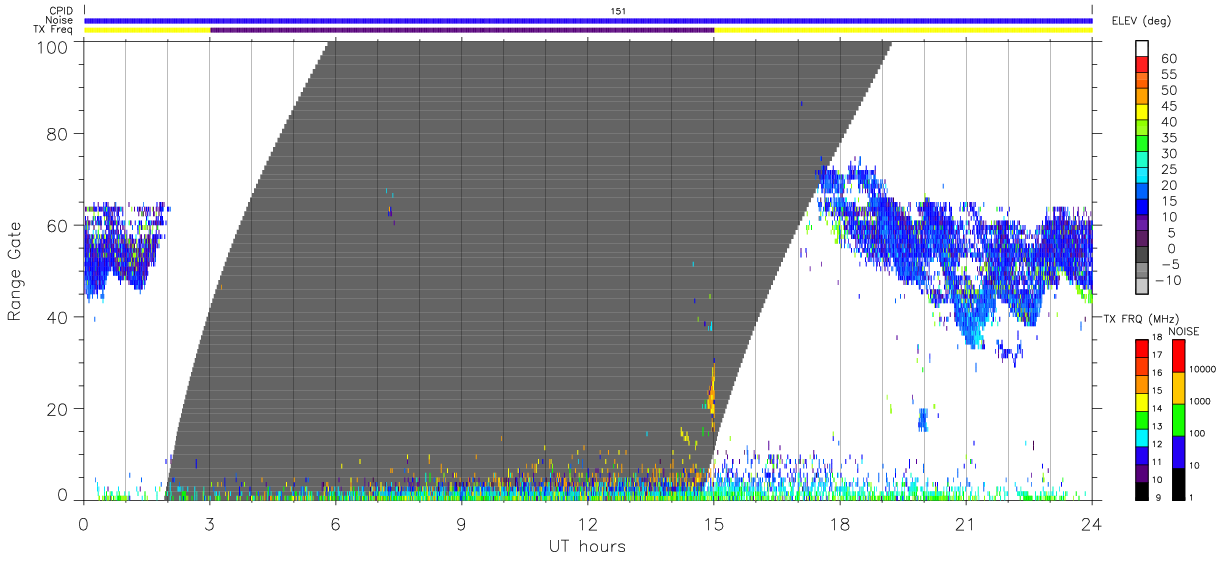1228x567 pixels.
Task: Pick the white top segment of the ELEV colorbar
Action: tap(1142, 48)
